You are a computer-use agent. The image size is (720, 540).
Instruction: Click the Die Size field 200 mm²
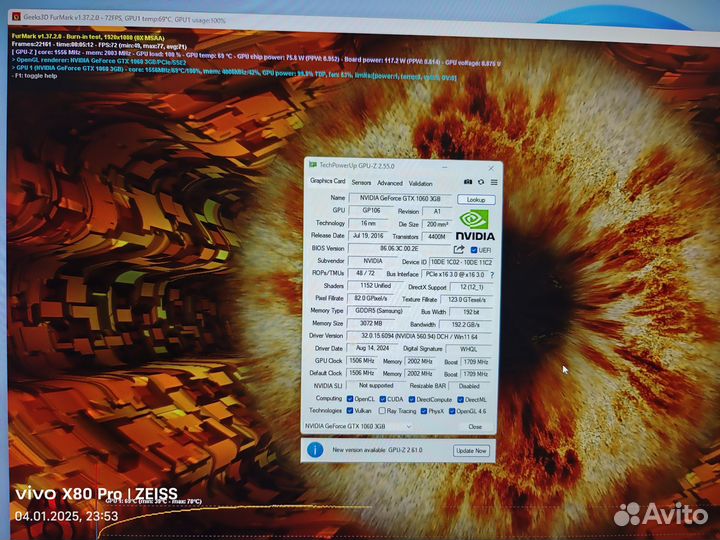click(437, 224)
